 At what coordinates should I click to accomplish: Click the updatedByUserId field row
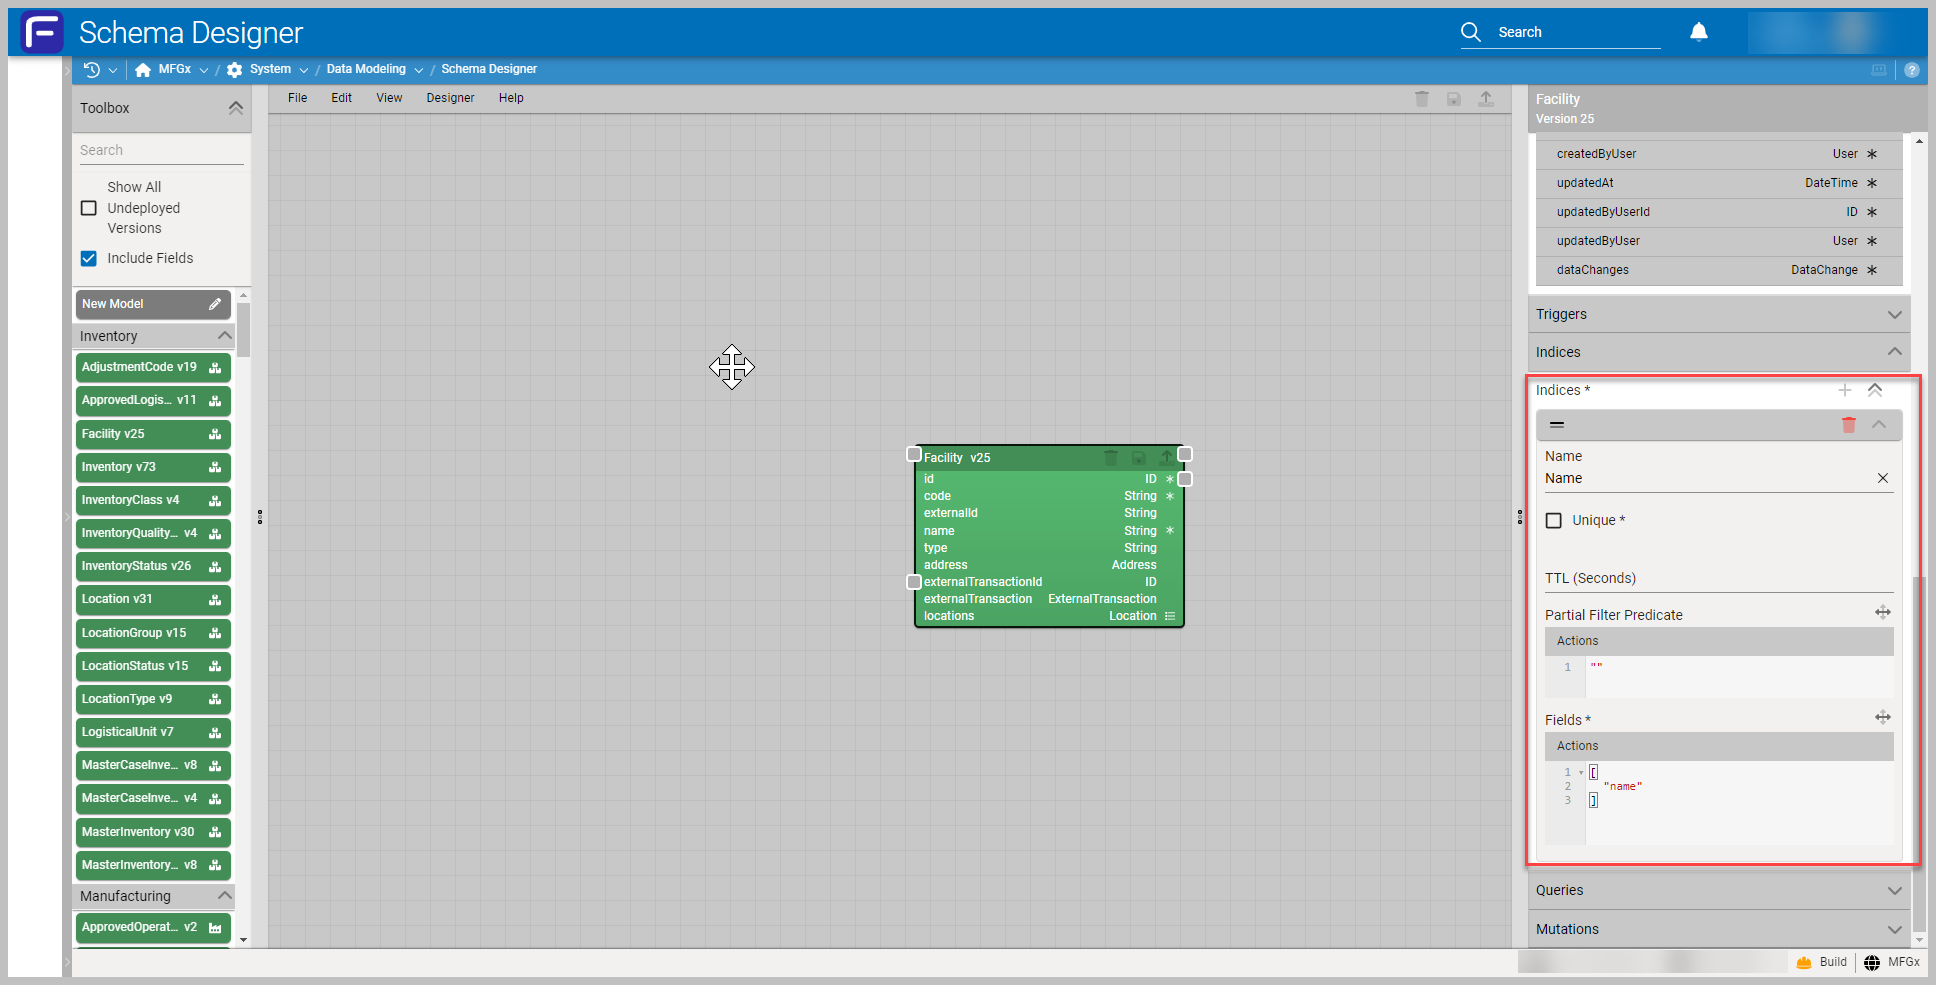pyautogui.click(x=1719, y=212)
